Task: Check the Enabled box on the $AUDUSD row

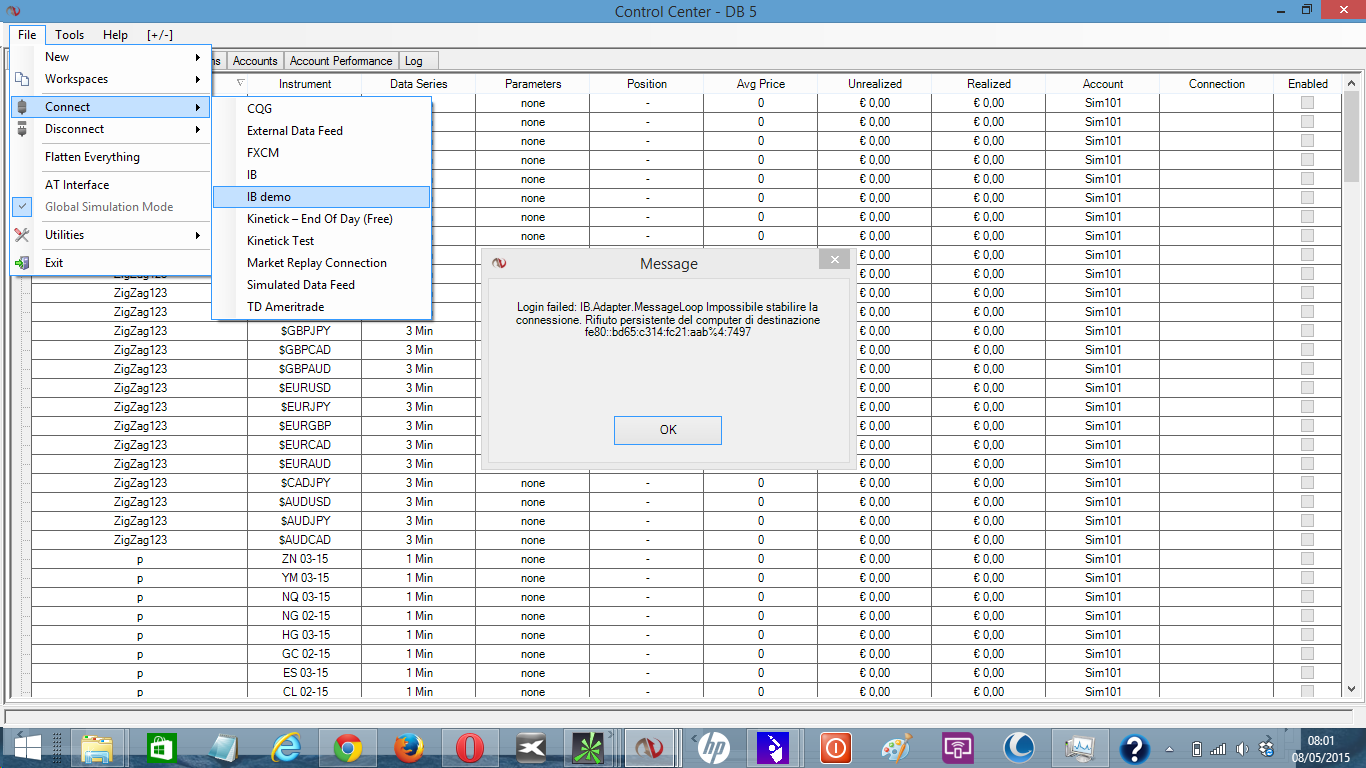Action: (1307, 502)
